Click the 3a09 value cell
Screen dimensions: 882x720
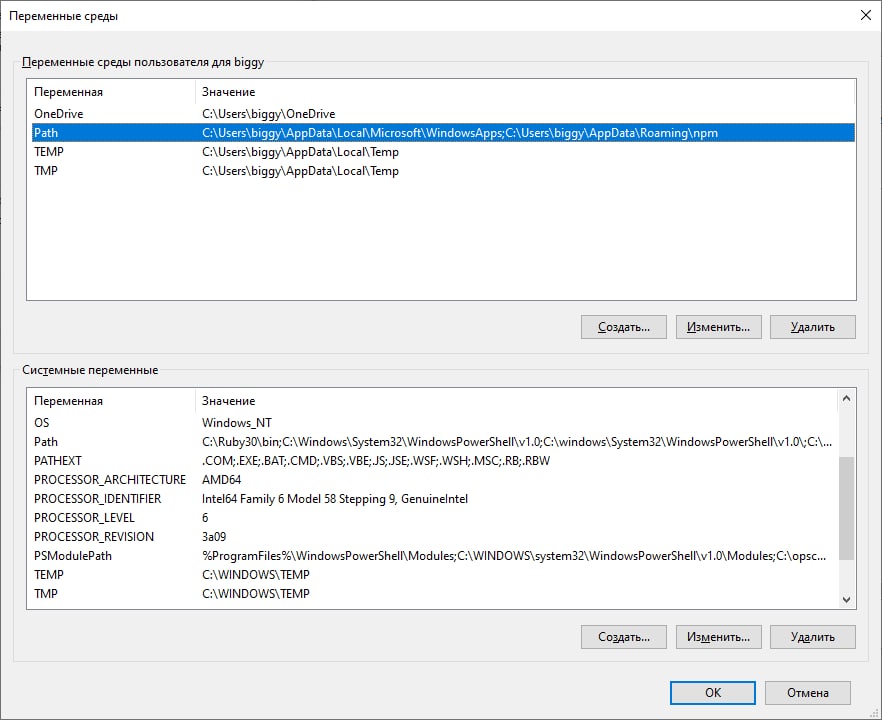coord(214,537)
